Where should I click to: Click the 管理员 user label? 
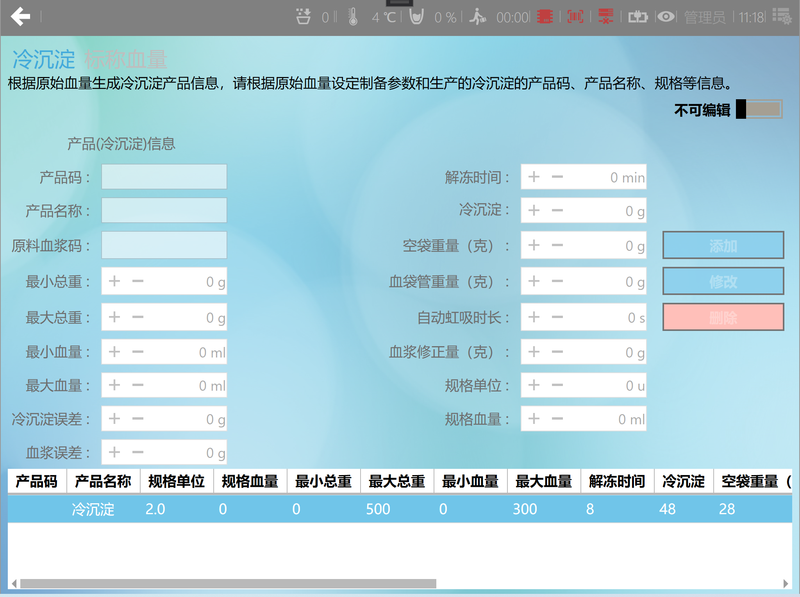pos(705,18)
